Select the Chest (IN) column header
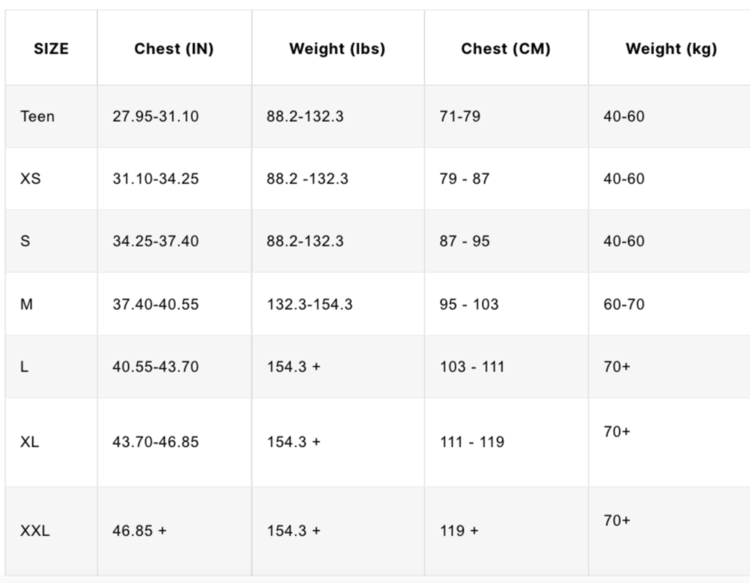 (x=174, y=48)
